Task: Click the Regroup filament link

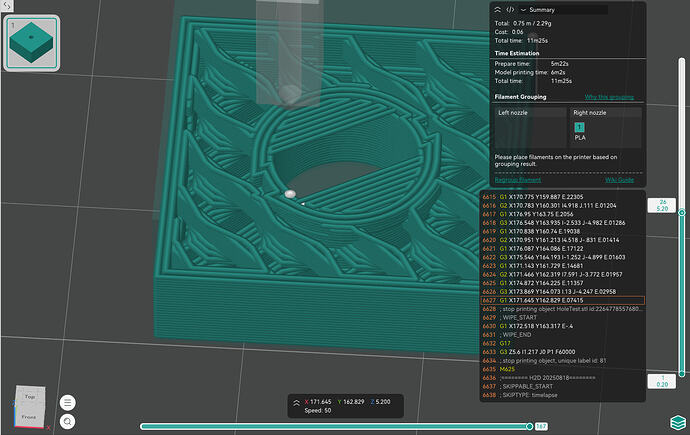Action: 518,179
